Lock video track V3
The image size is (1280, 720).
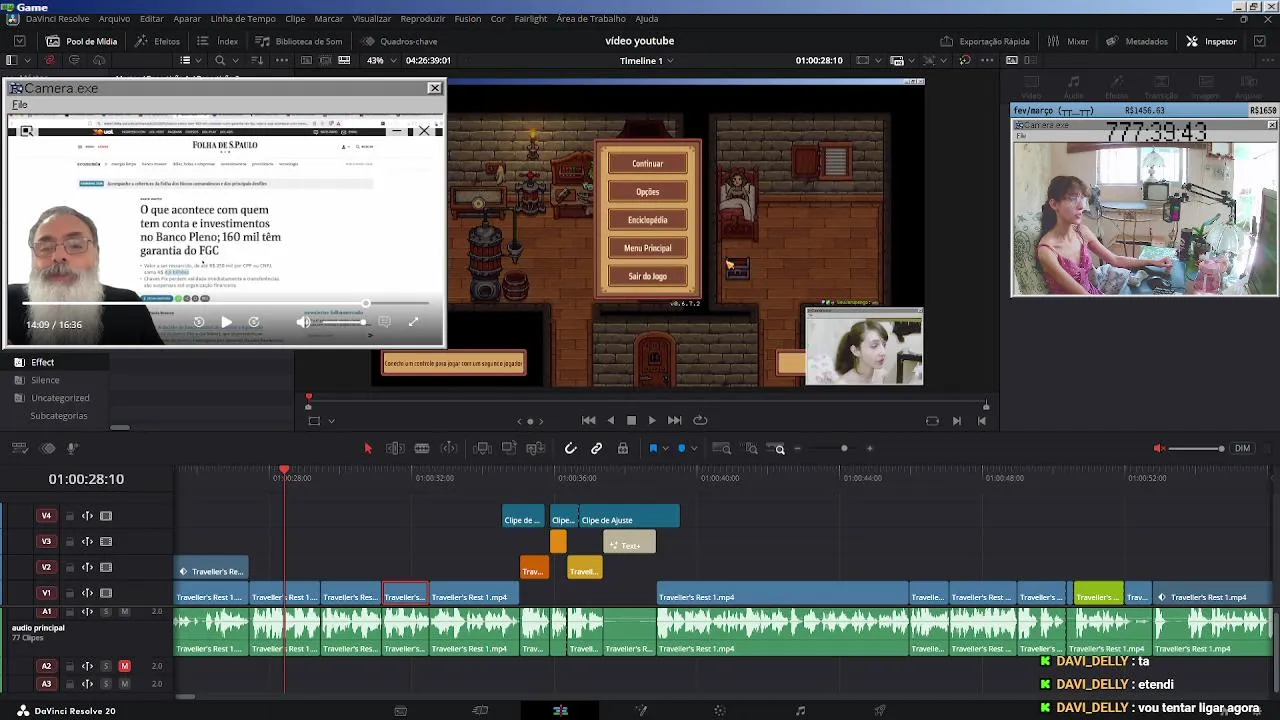click(x=69, y=542)
